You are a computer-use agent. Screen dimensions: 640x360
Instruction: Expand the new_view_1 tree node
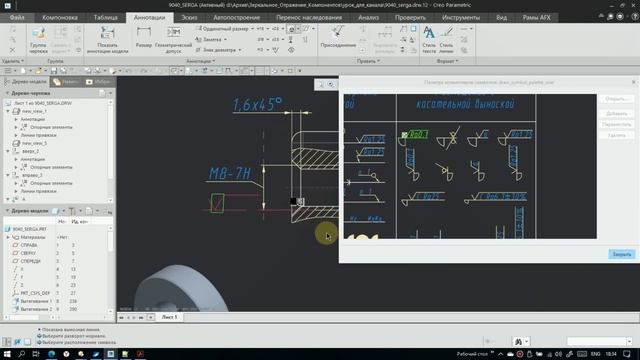click(x=8, y=111)
